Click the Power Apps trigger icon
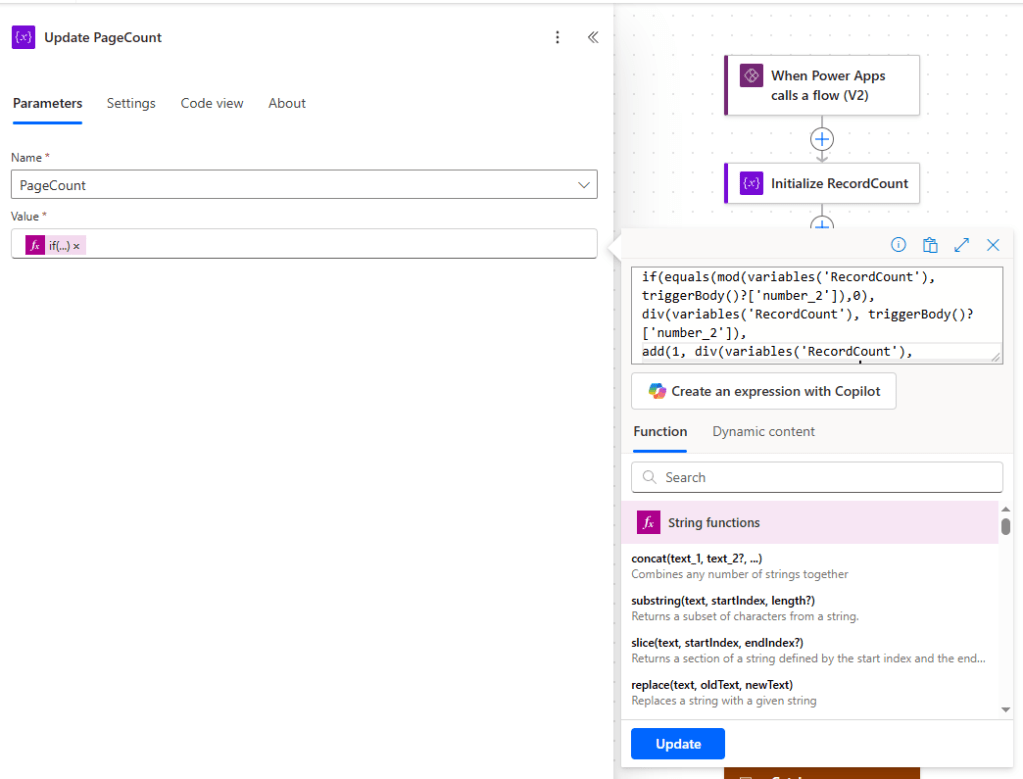This screenshot has width=1023, height=779. 751,76
